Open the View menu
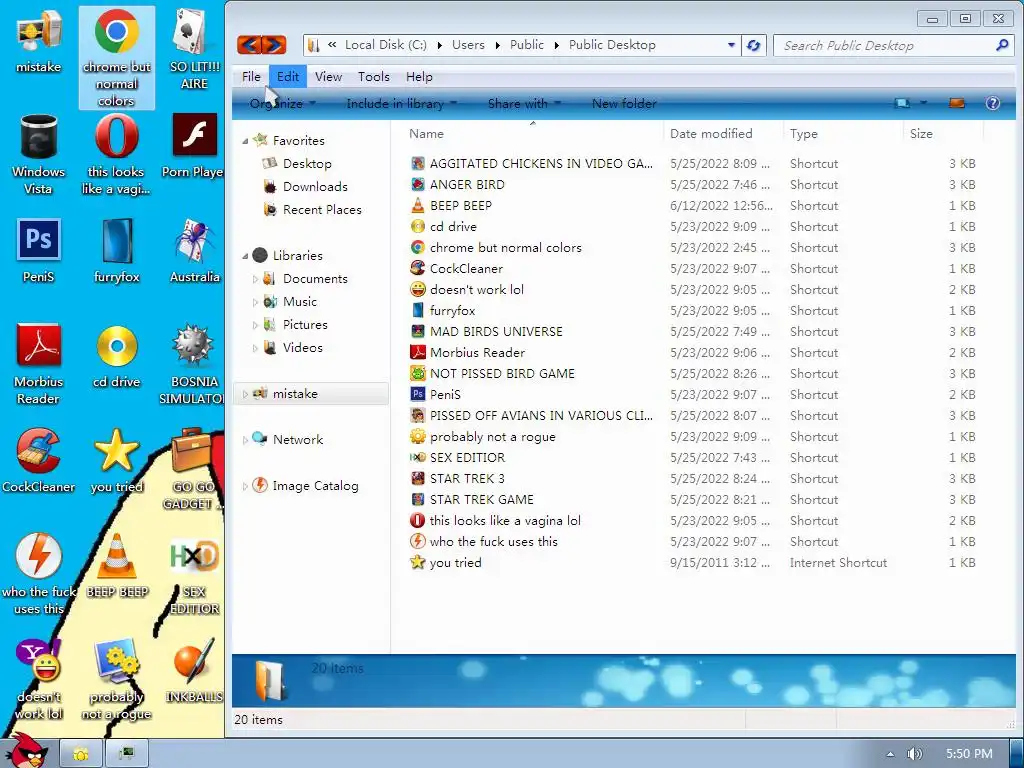1024x768 pixels. (328, 76)
